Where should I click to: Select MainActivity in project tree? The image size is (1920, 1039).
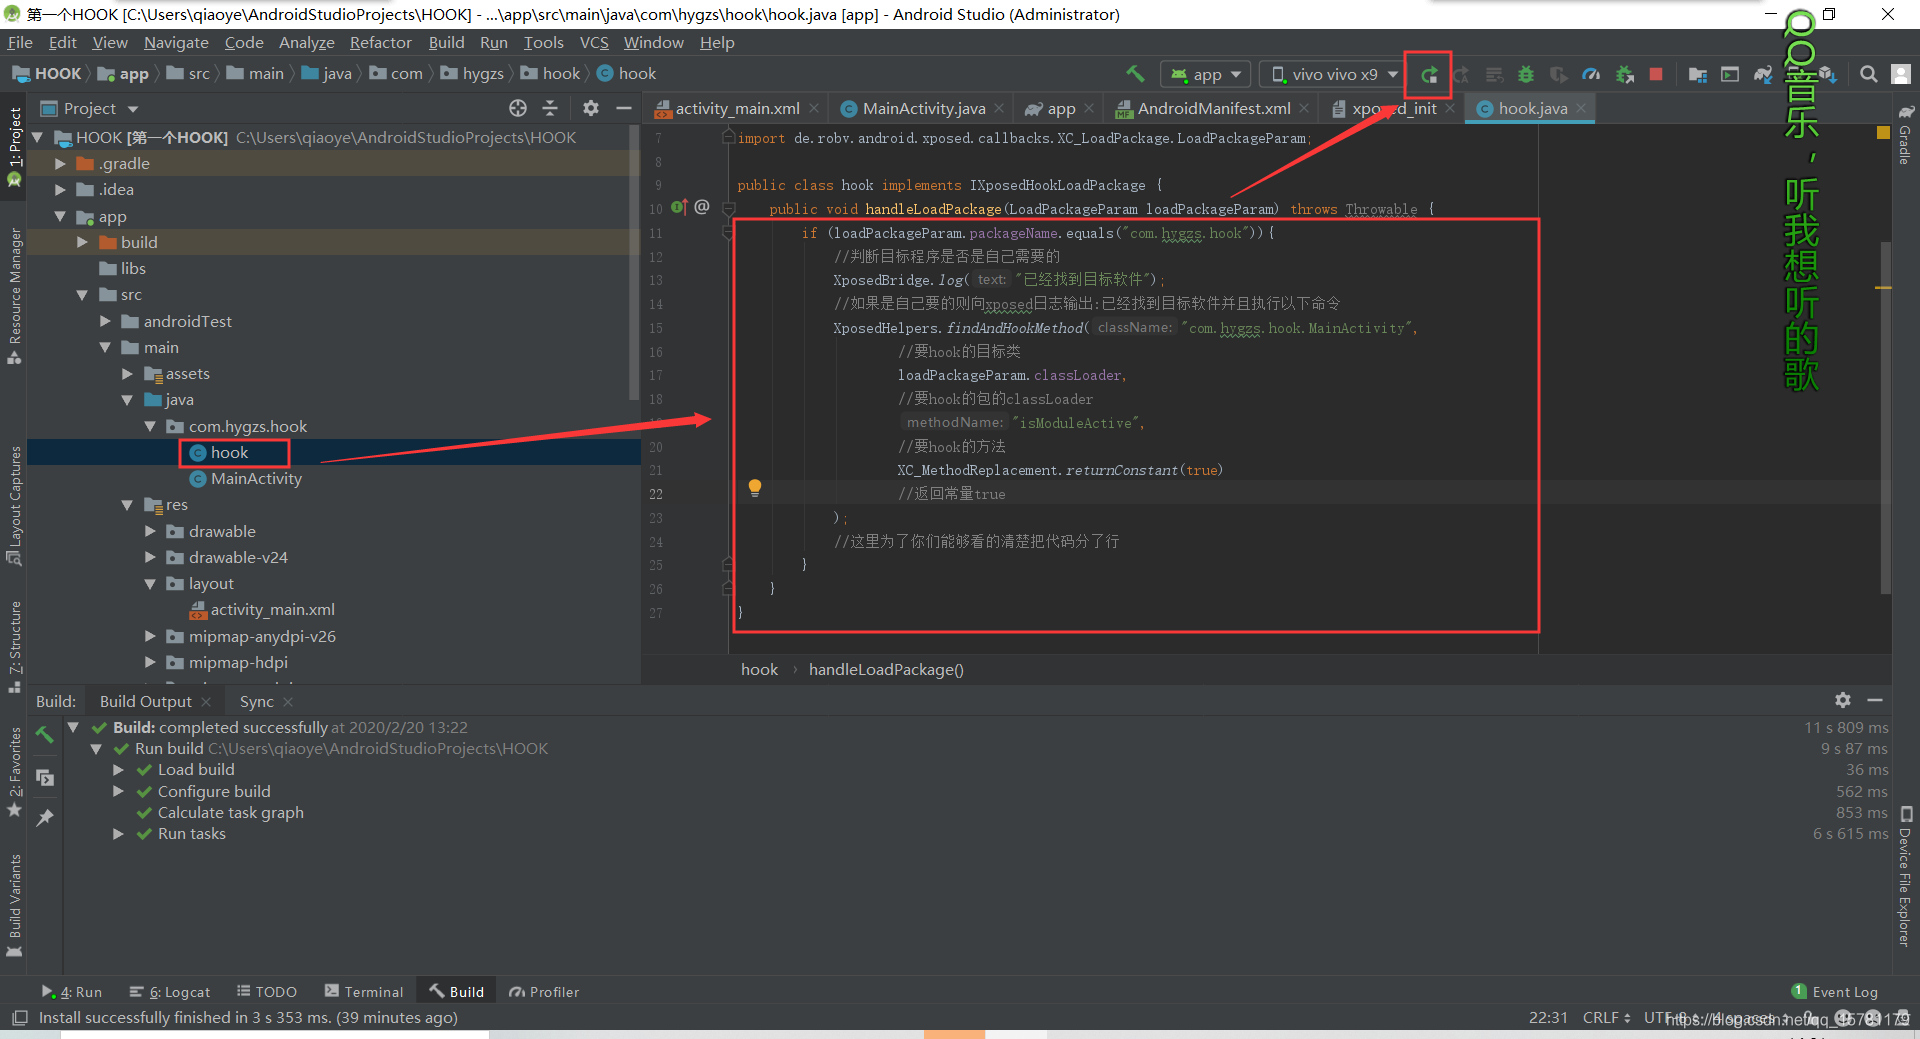[256, 479]
